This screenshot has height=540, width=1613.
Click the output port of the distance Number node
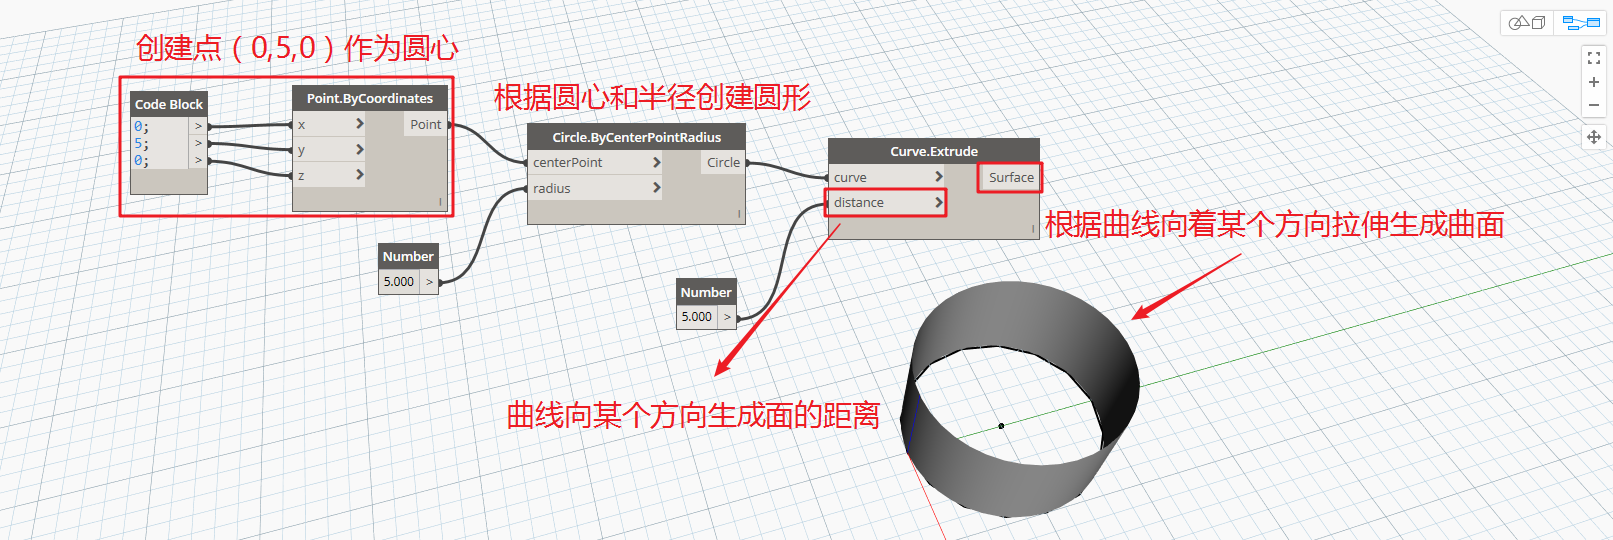pos(727,317)
